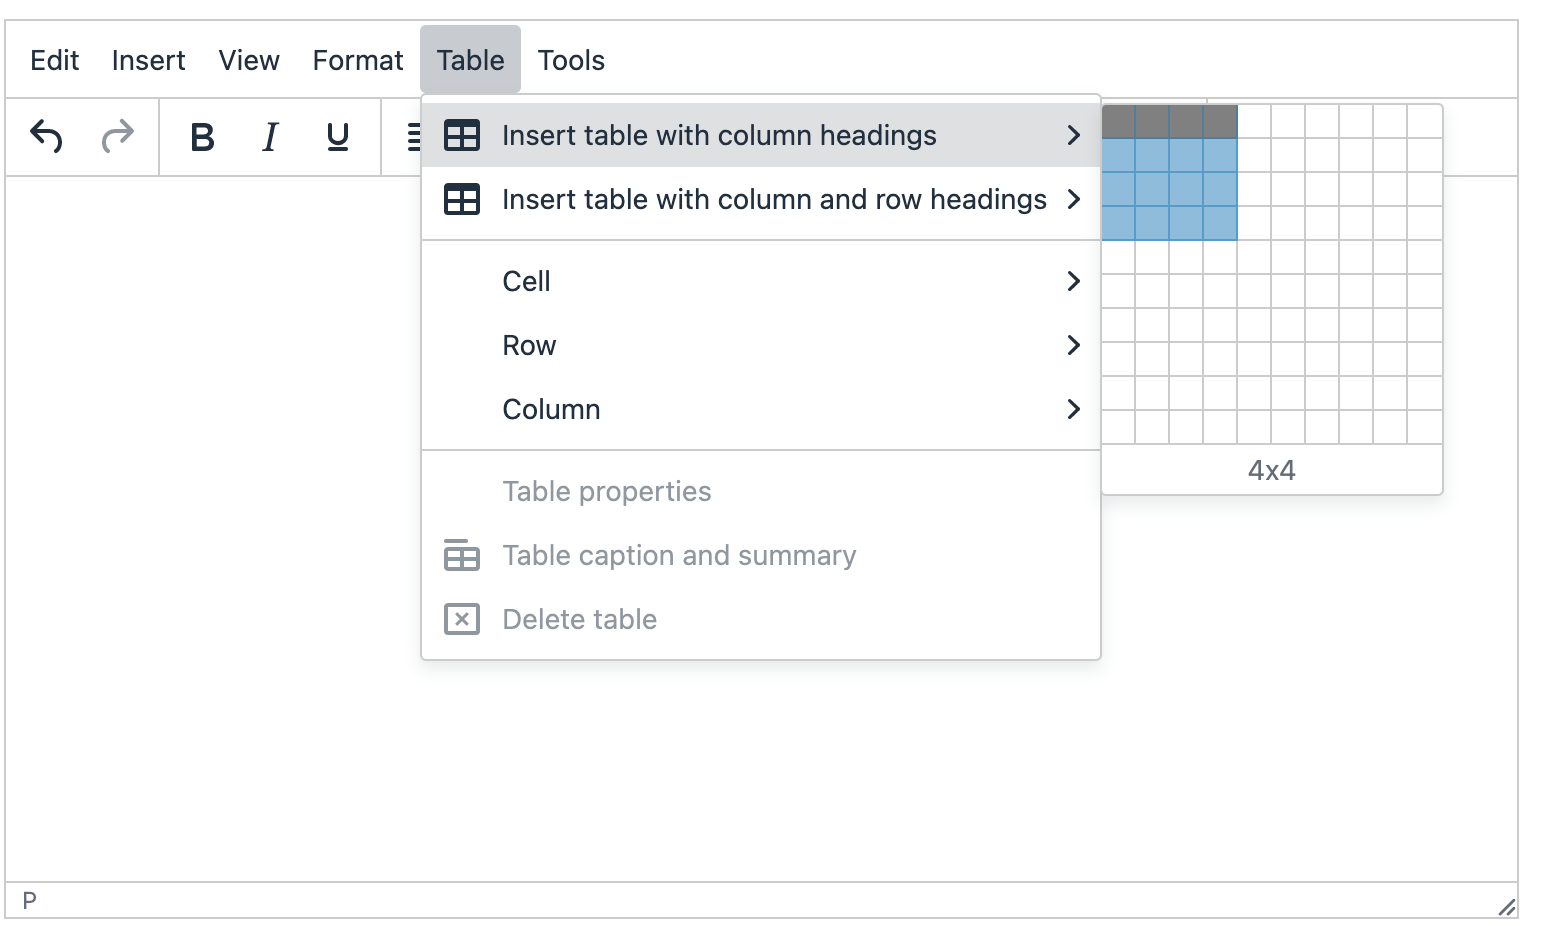Click the partially hidden alignment icon in toolbar
The image size is (1542, 926).
click(413, 136)
